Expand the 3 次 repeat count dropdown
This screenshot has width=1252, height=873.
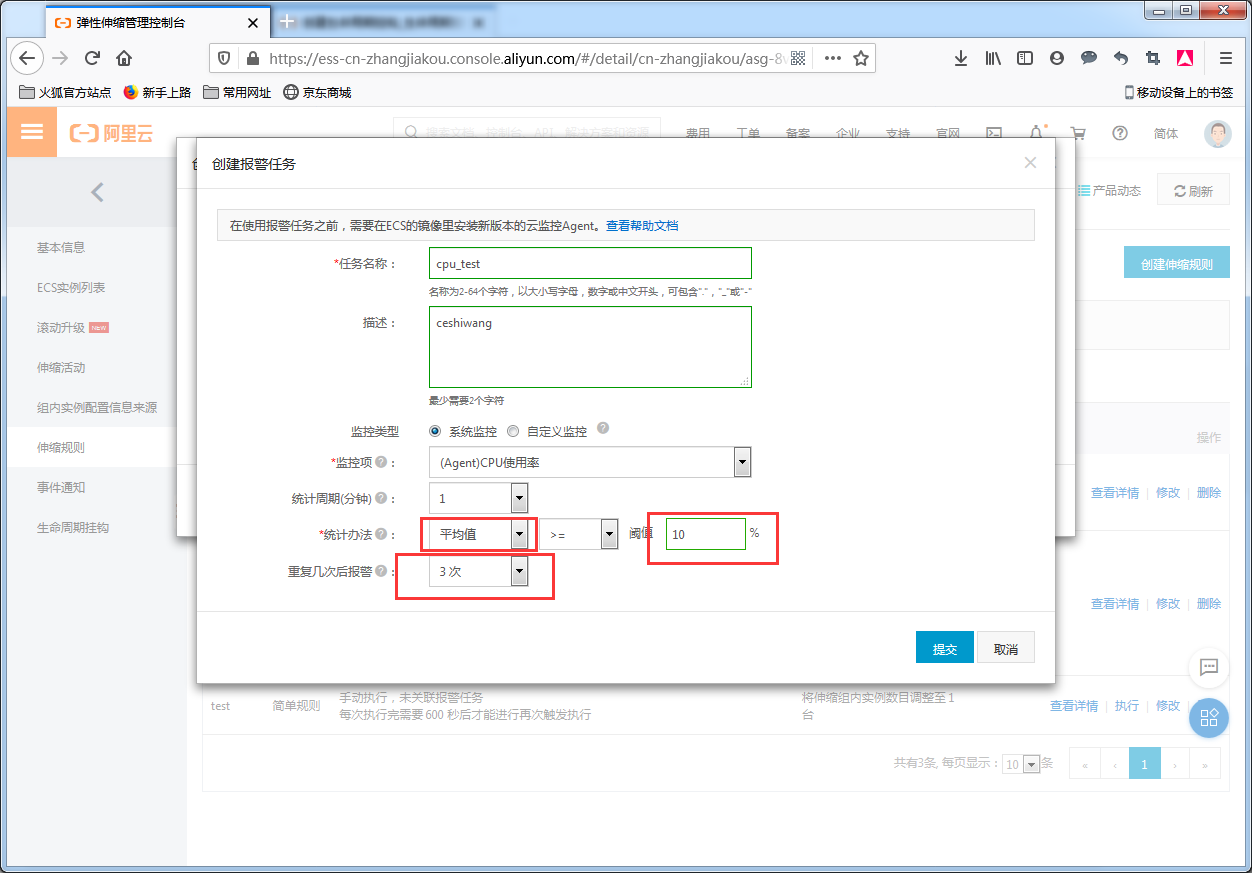pos(518,572)
